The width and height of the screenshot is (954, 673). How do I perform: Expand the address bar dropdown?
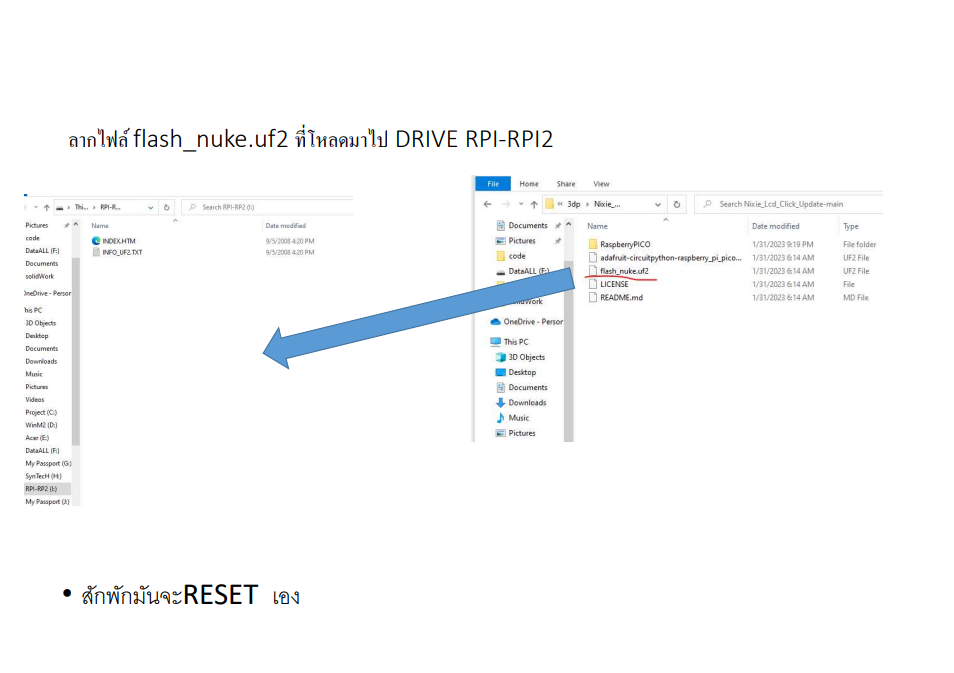[x=656, y=203]
